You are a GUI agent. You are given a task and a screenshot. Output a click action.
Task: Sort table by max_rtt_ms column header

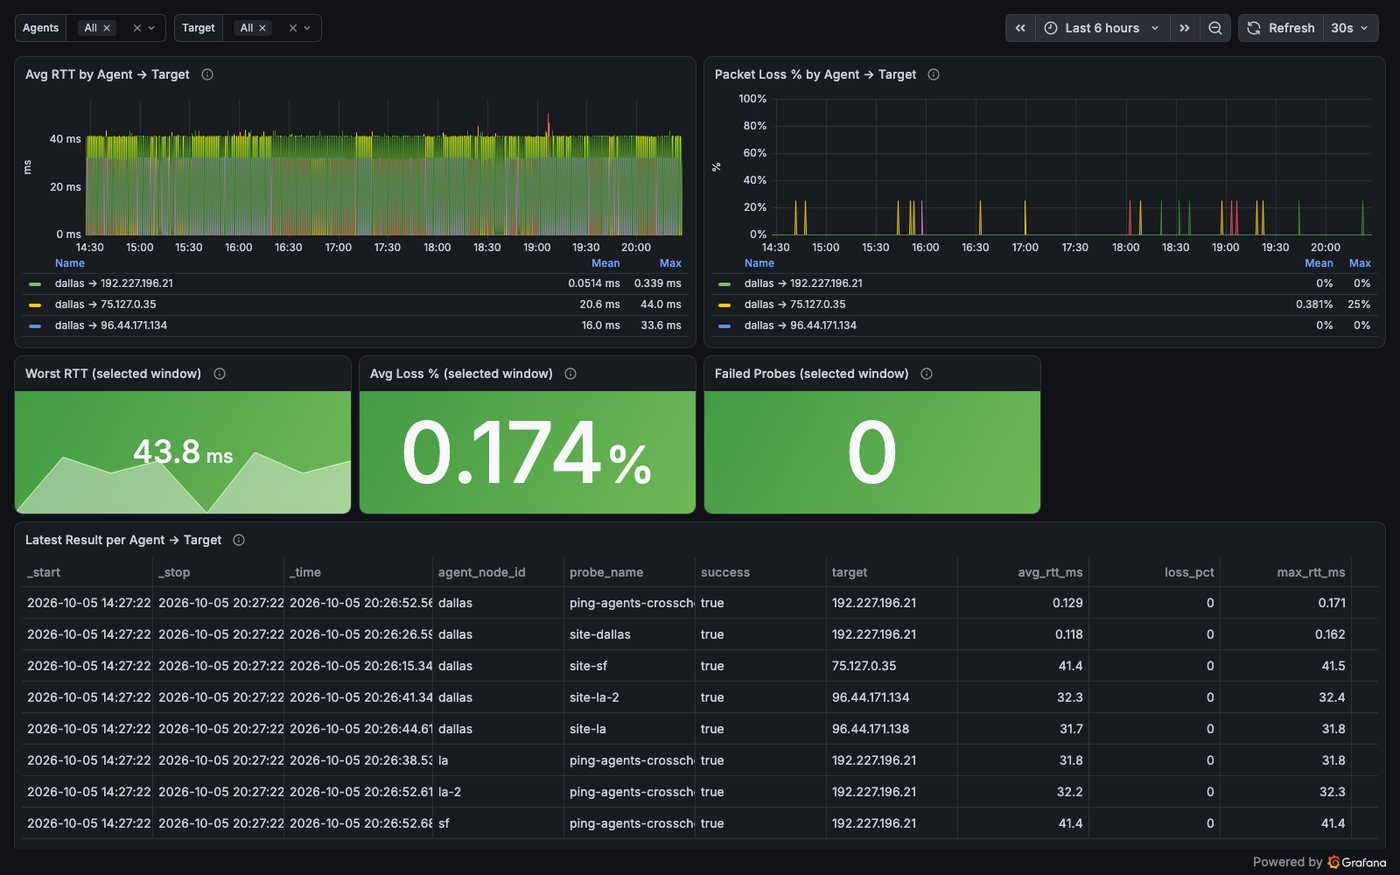click(x=1311, y=572)
